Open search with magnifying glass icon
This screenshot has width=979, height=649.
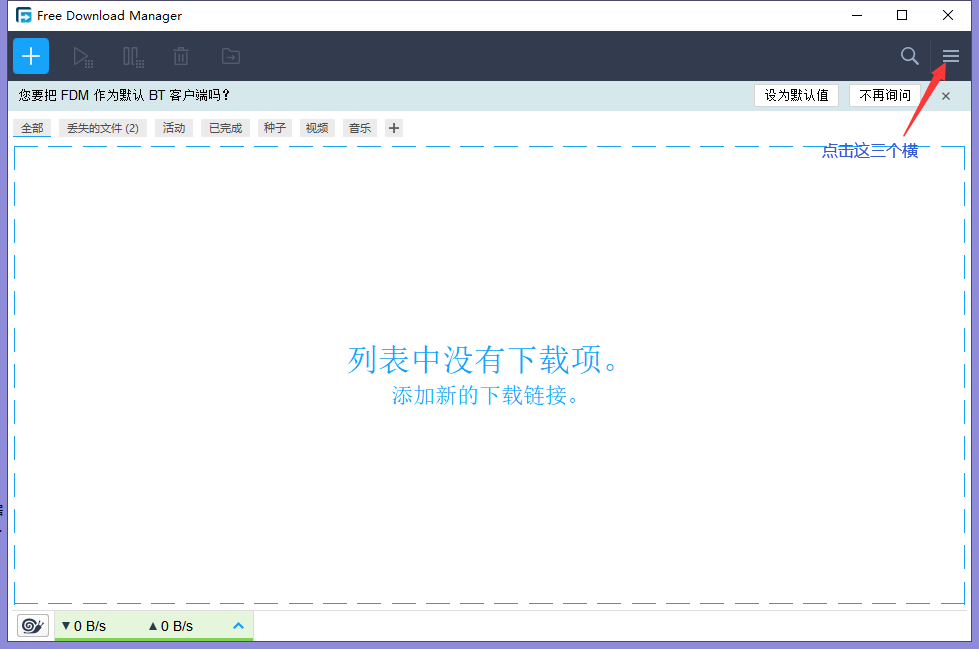click(909, 56)
